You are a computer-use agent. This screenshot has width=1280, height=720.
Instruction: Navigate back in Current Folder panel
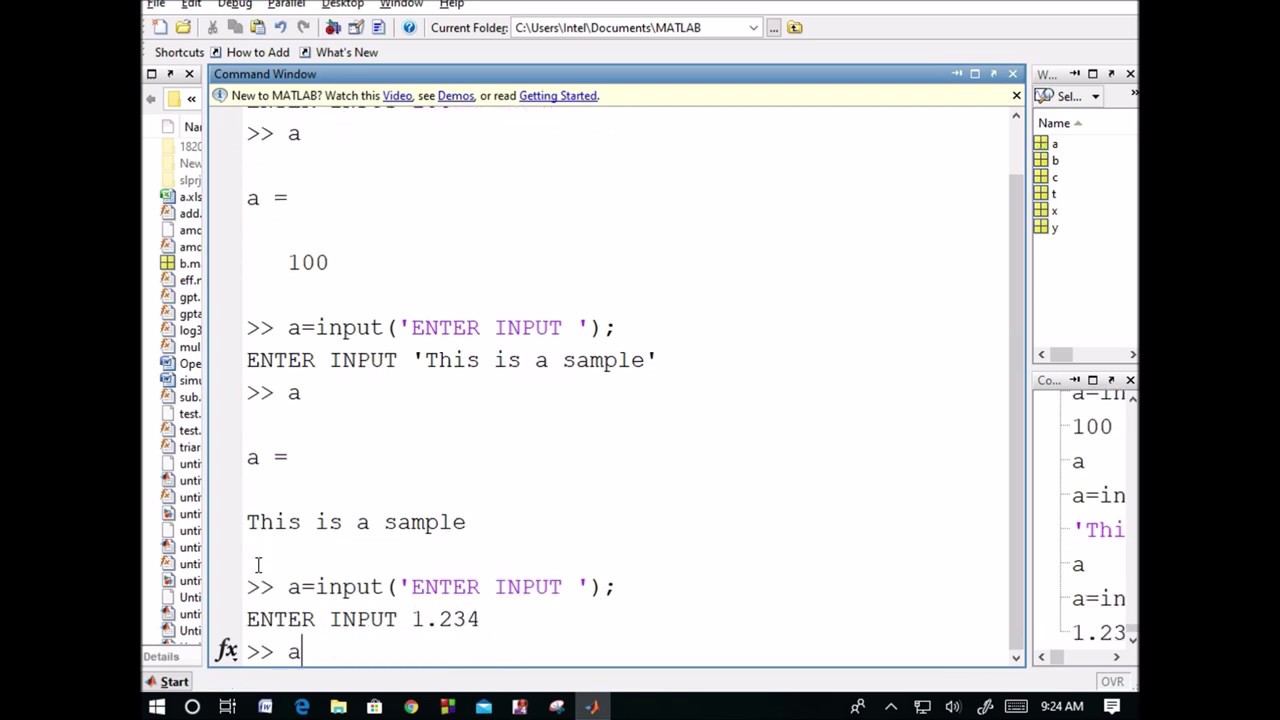pyautogui.click(x=151, y=99)
